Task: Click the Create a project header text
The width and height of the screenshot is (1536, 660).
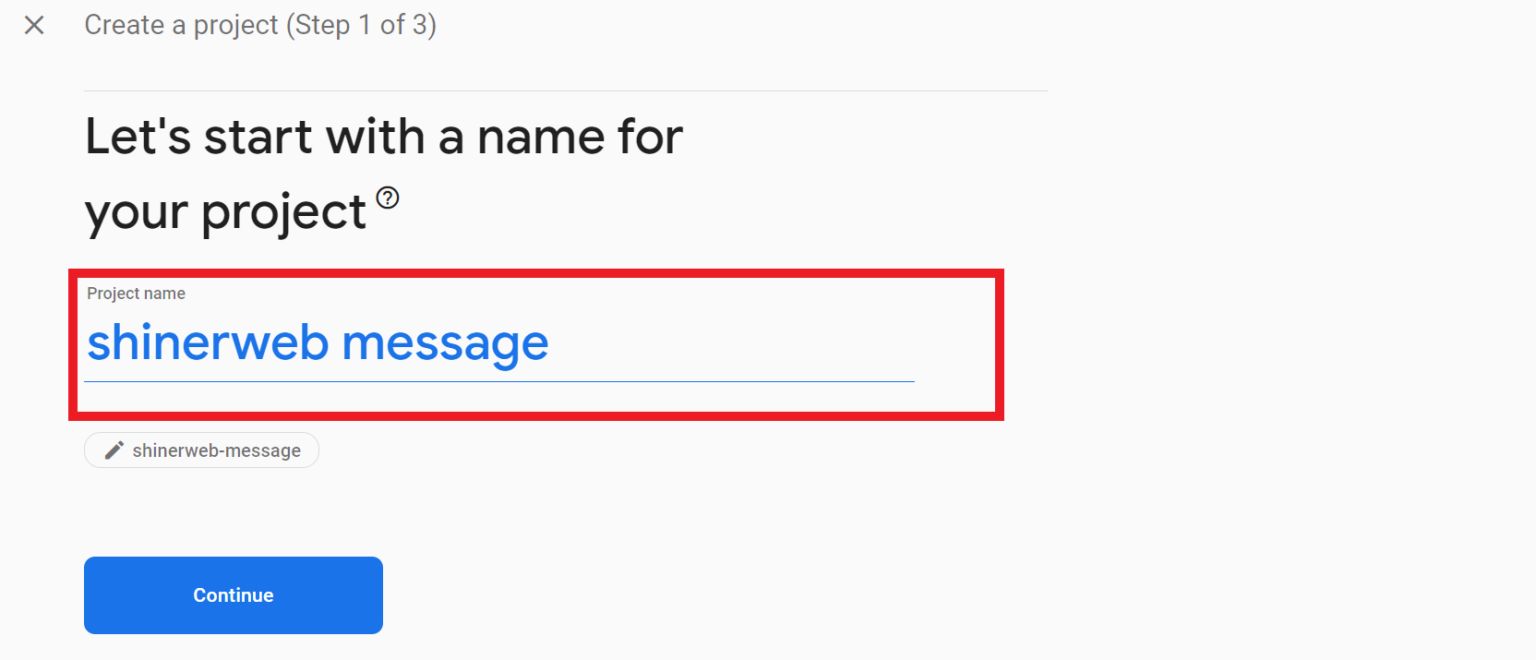Action: 260,25
